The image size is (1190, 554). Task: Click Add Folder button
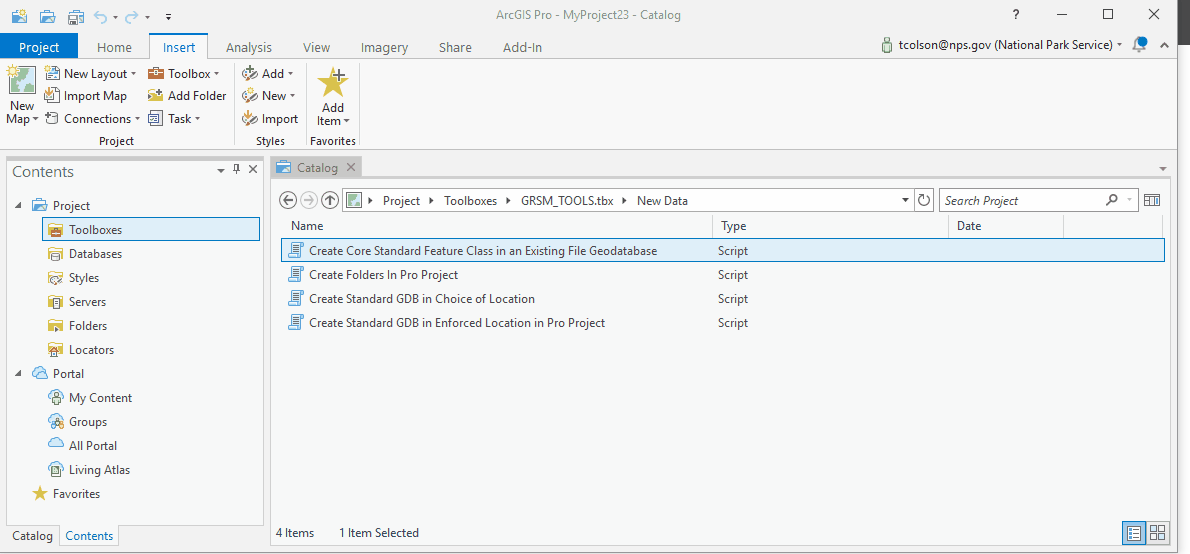click(187, 96)
